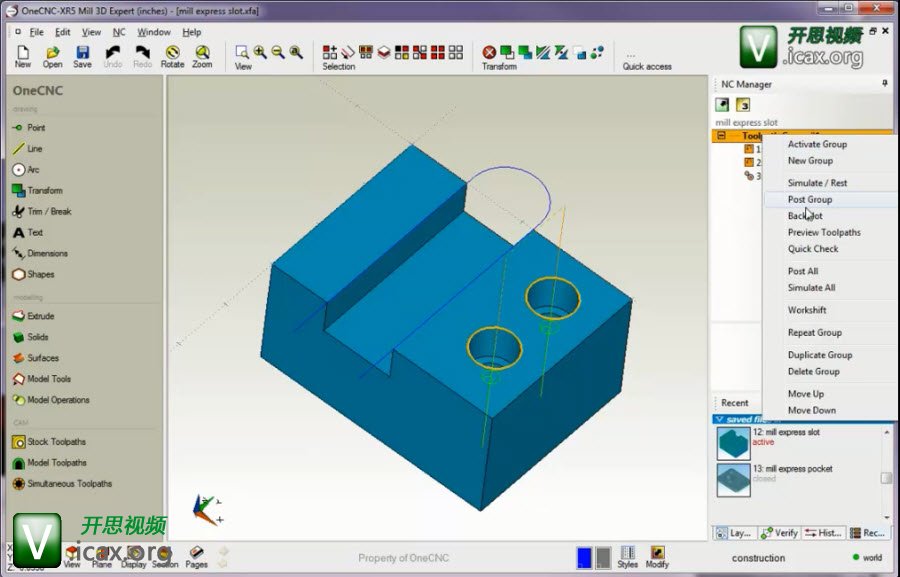This screenshot has height=577, width=900.
Task: Open the Trim / Break tools
Action: 41,211
